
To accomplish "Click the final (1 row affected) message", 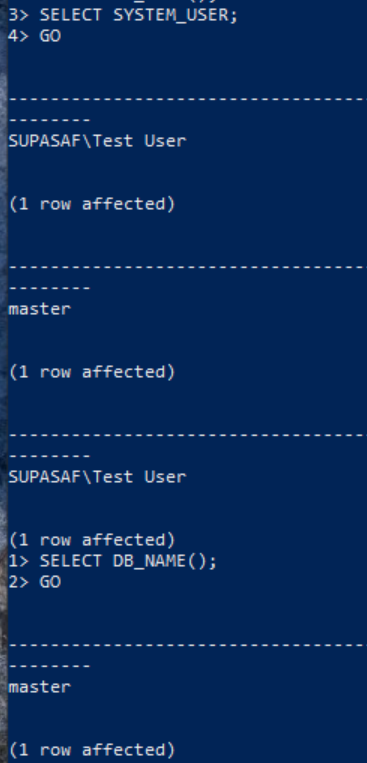I will click(x=92, y=750).
